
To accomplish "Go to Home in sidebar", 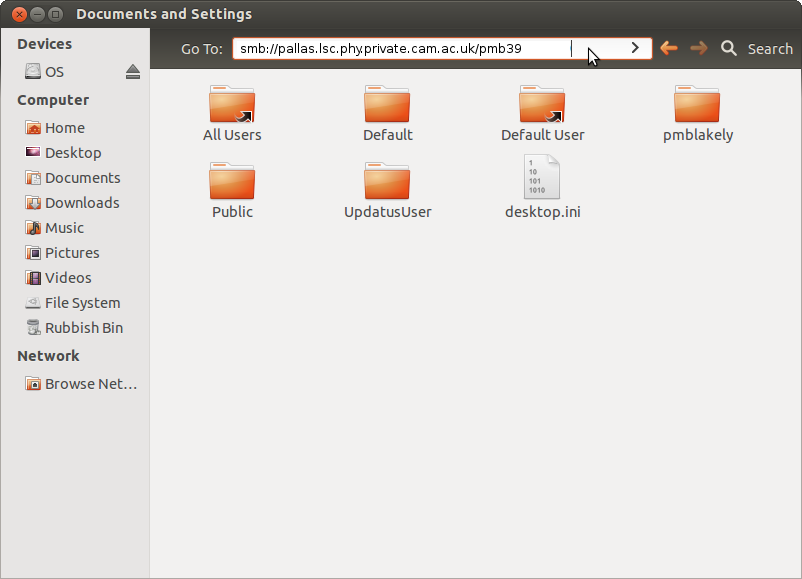I will click(64, 128).
